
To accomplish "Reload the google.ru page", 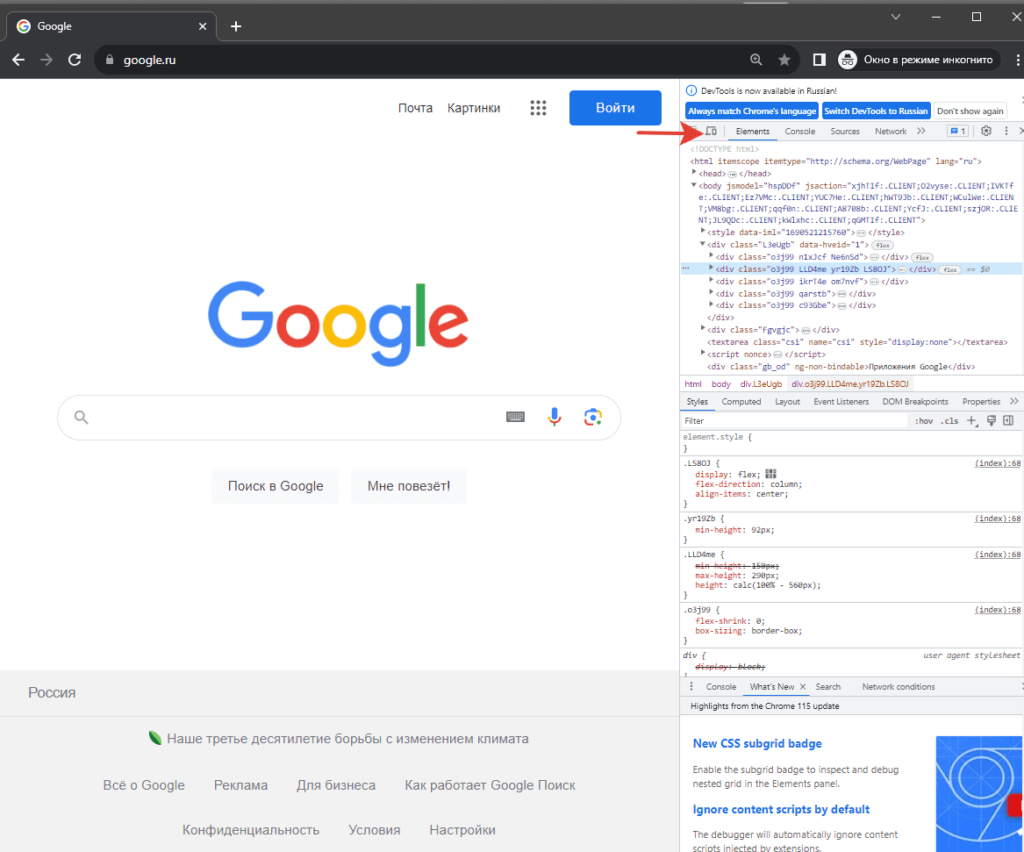I will [x=74, y=60].
